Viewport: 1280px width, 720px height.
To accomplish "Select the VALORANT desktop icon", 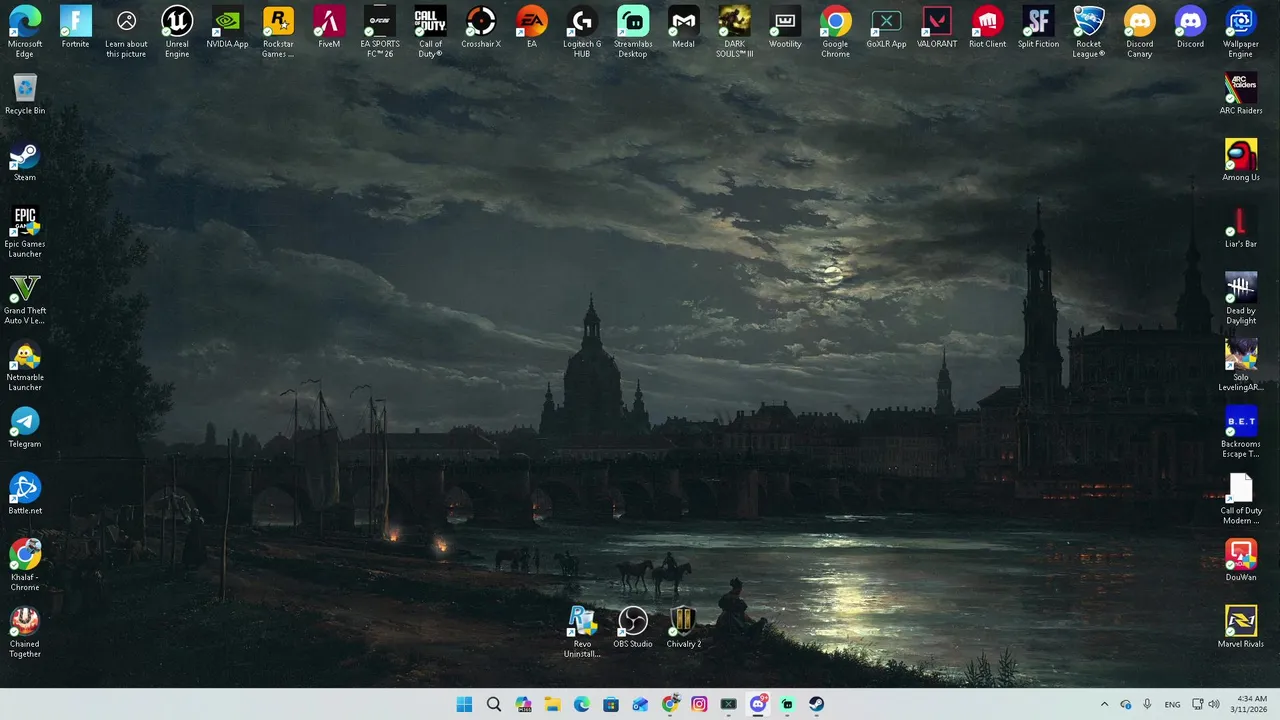I will [937, 28].
